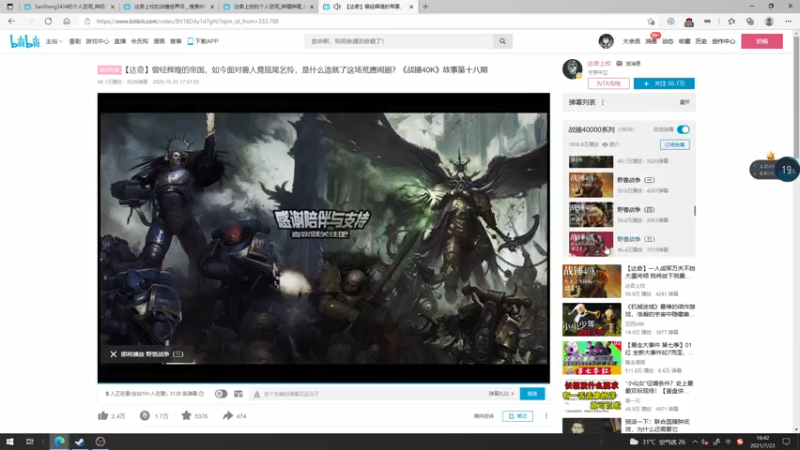Share the video with arrow icon
The height and width of the screenshot is (450, 800).
tap(228, 416)
